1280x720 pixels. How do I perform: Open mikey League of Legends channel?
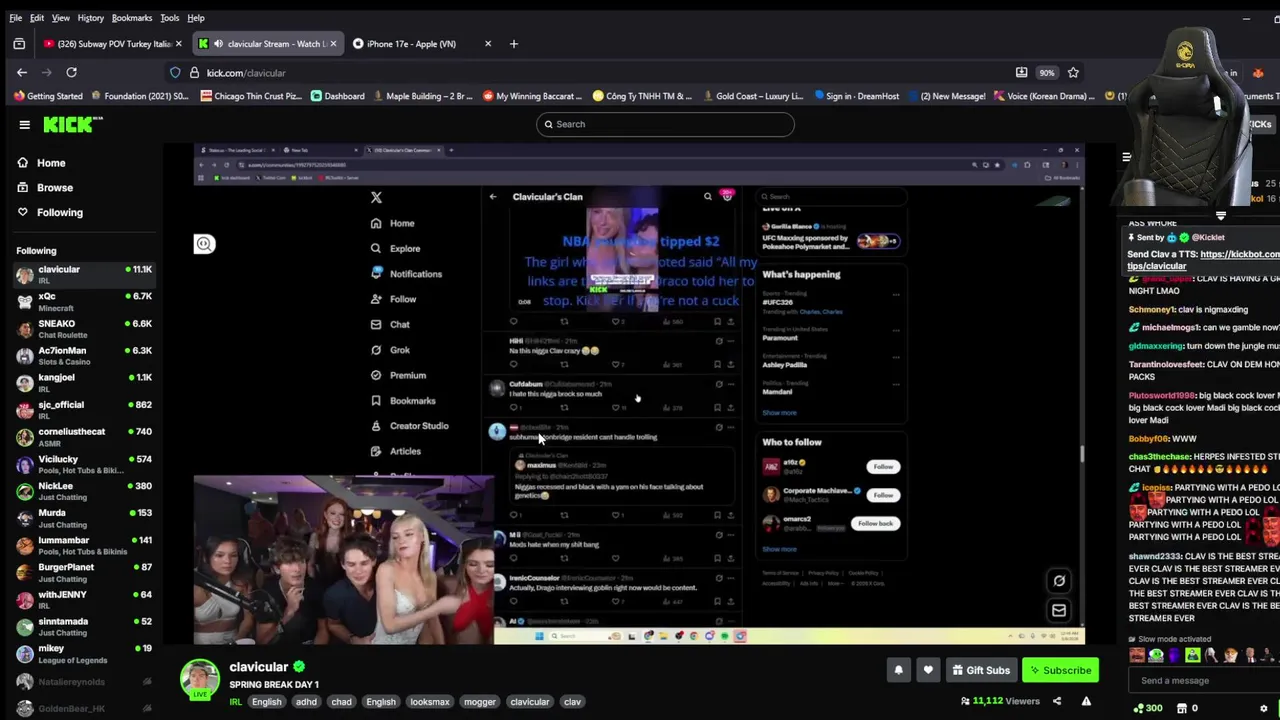[x=84, y=654]
